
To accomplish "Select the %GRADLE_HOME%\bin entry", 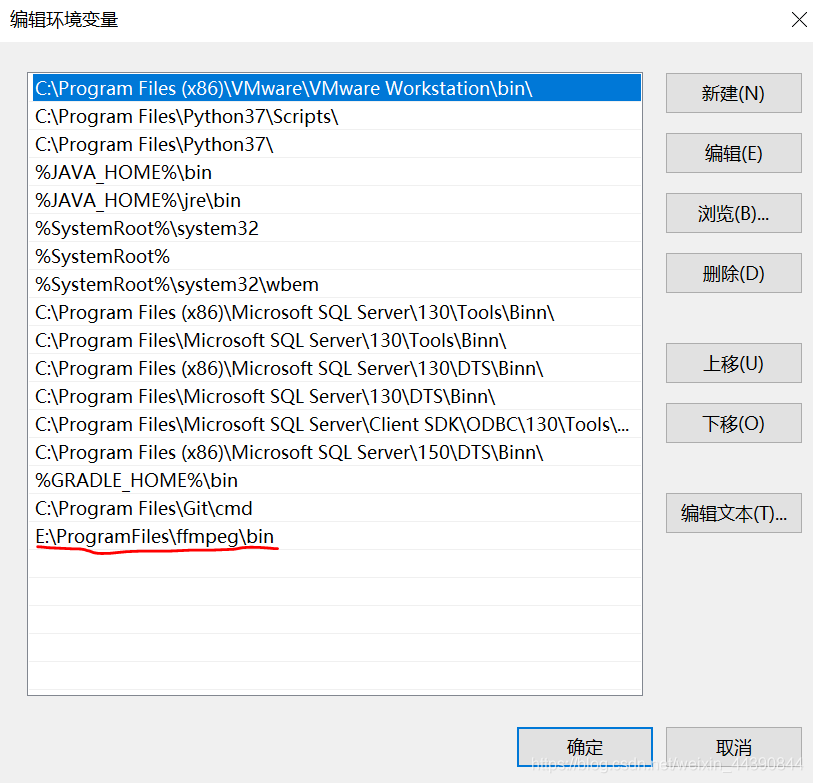I will (x=335, y=480).
